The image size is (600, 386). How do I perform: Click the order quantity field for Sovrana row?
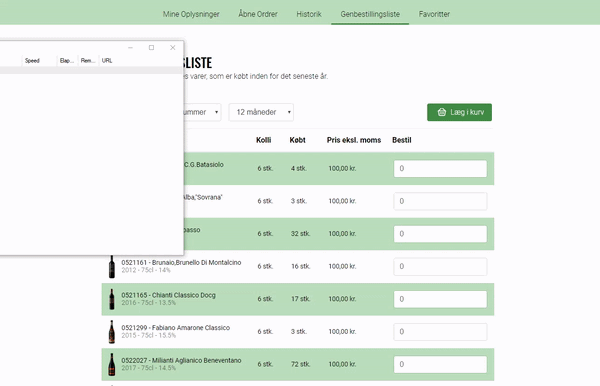click(x=440, y=201)
